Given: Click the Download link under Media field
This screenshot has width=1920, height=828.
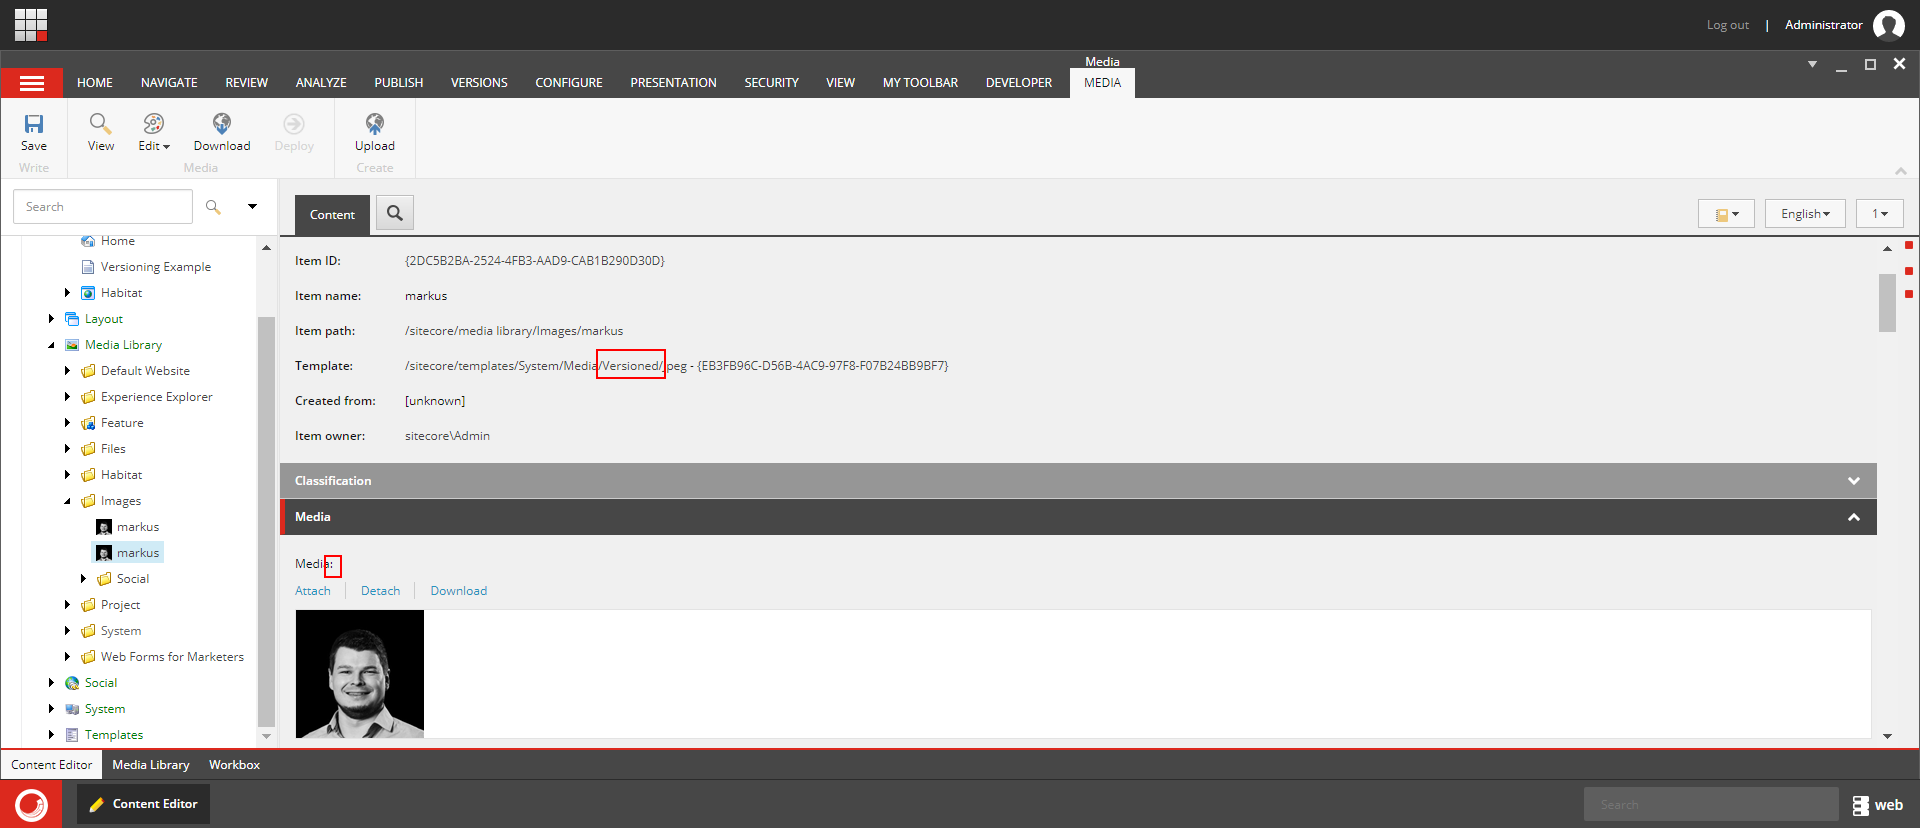Looking at the screenshot, I should pos(459,591).
